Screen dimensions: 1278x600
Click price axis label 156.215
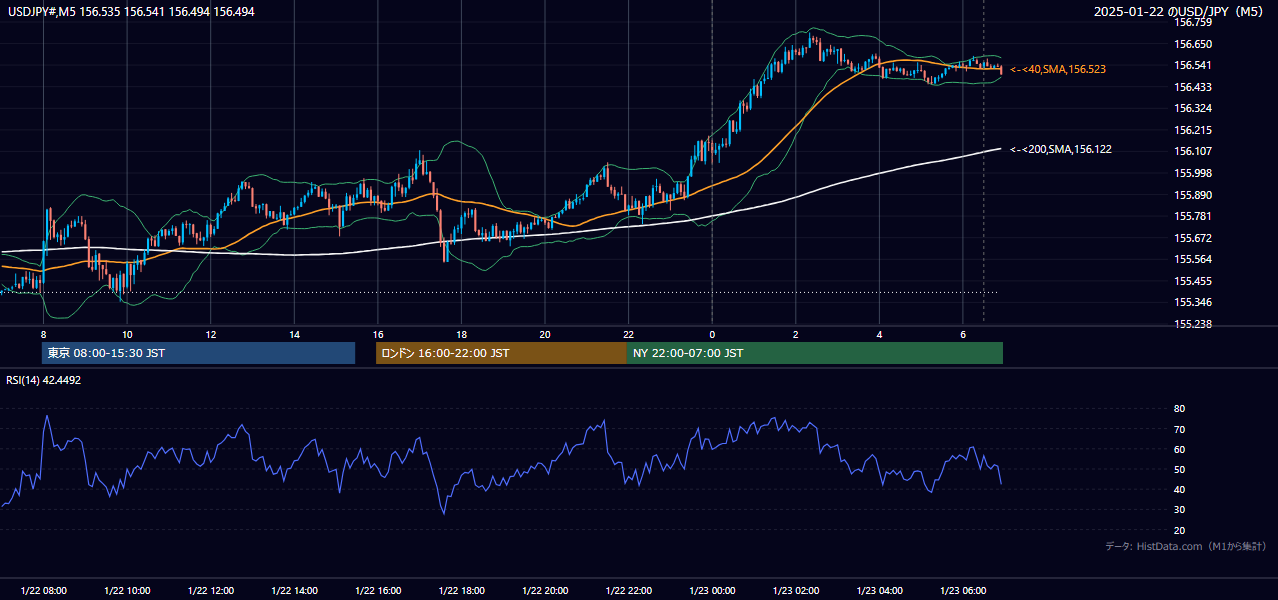(1192, 130)
